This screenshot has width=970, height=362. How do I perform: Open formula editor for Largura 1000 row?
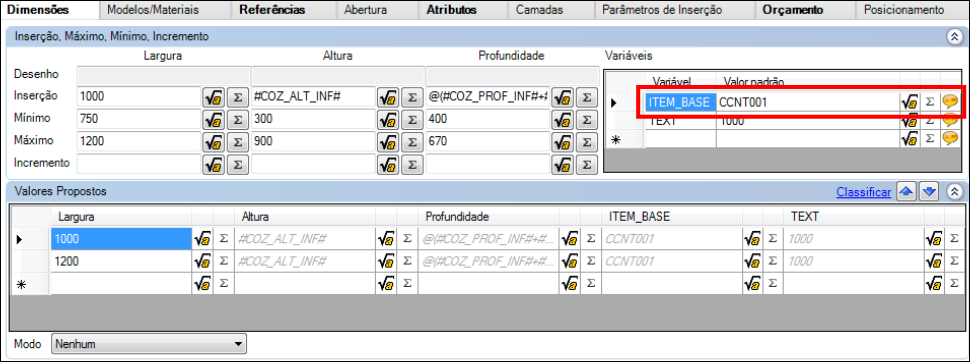pyautogui.click(x=202, y=238)
